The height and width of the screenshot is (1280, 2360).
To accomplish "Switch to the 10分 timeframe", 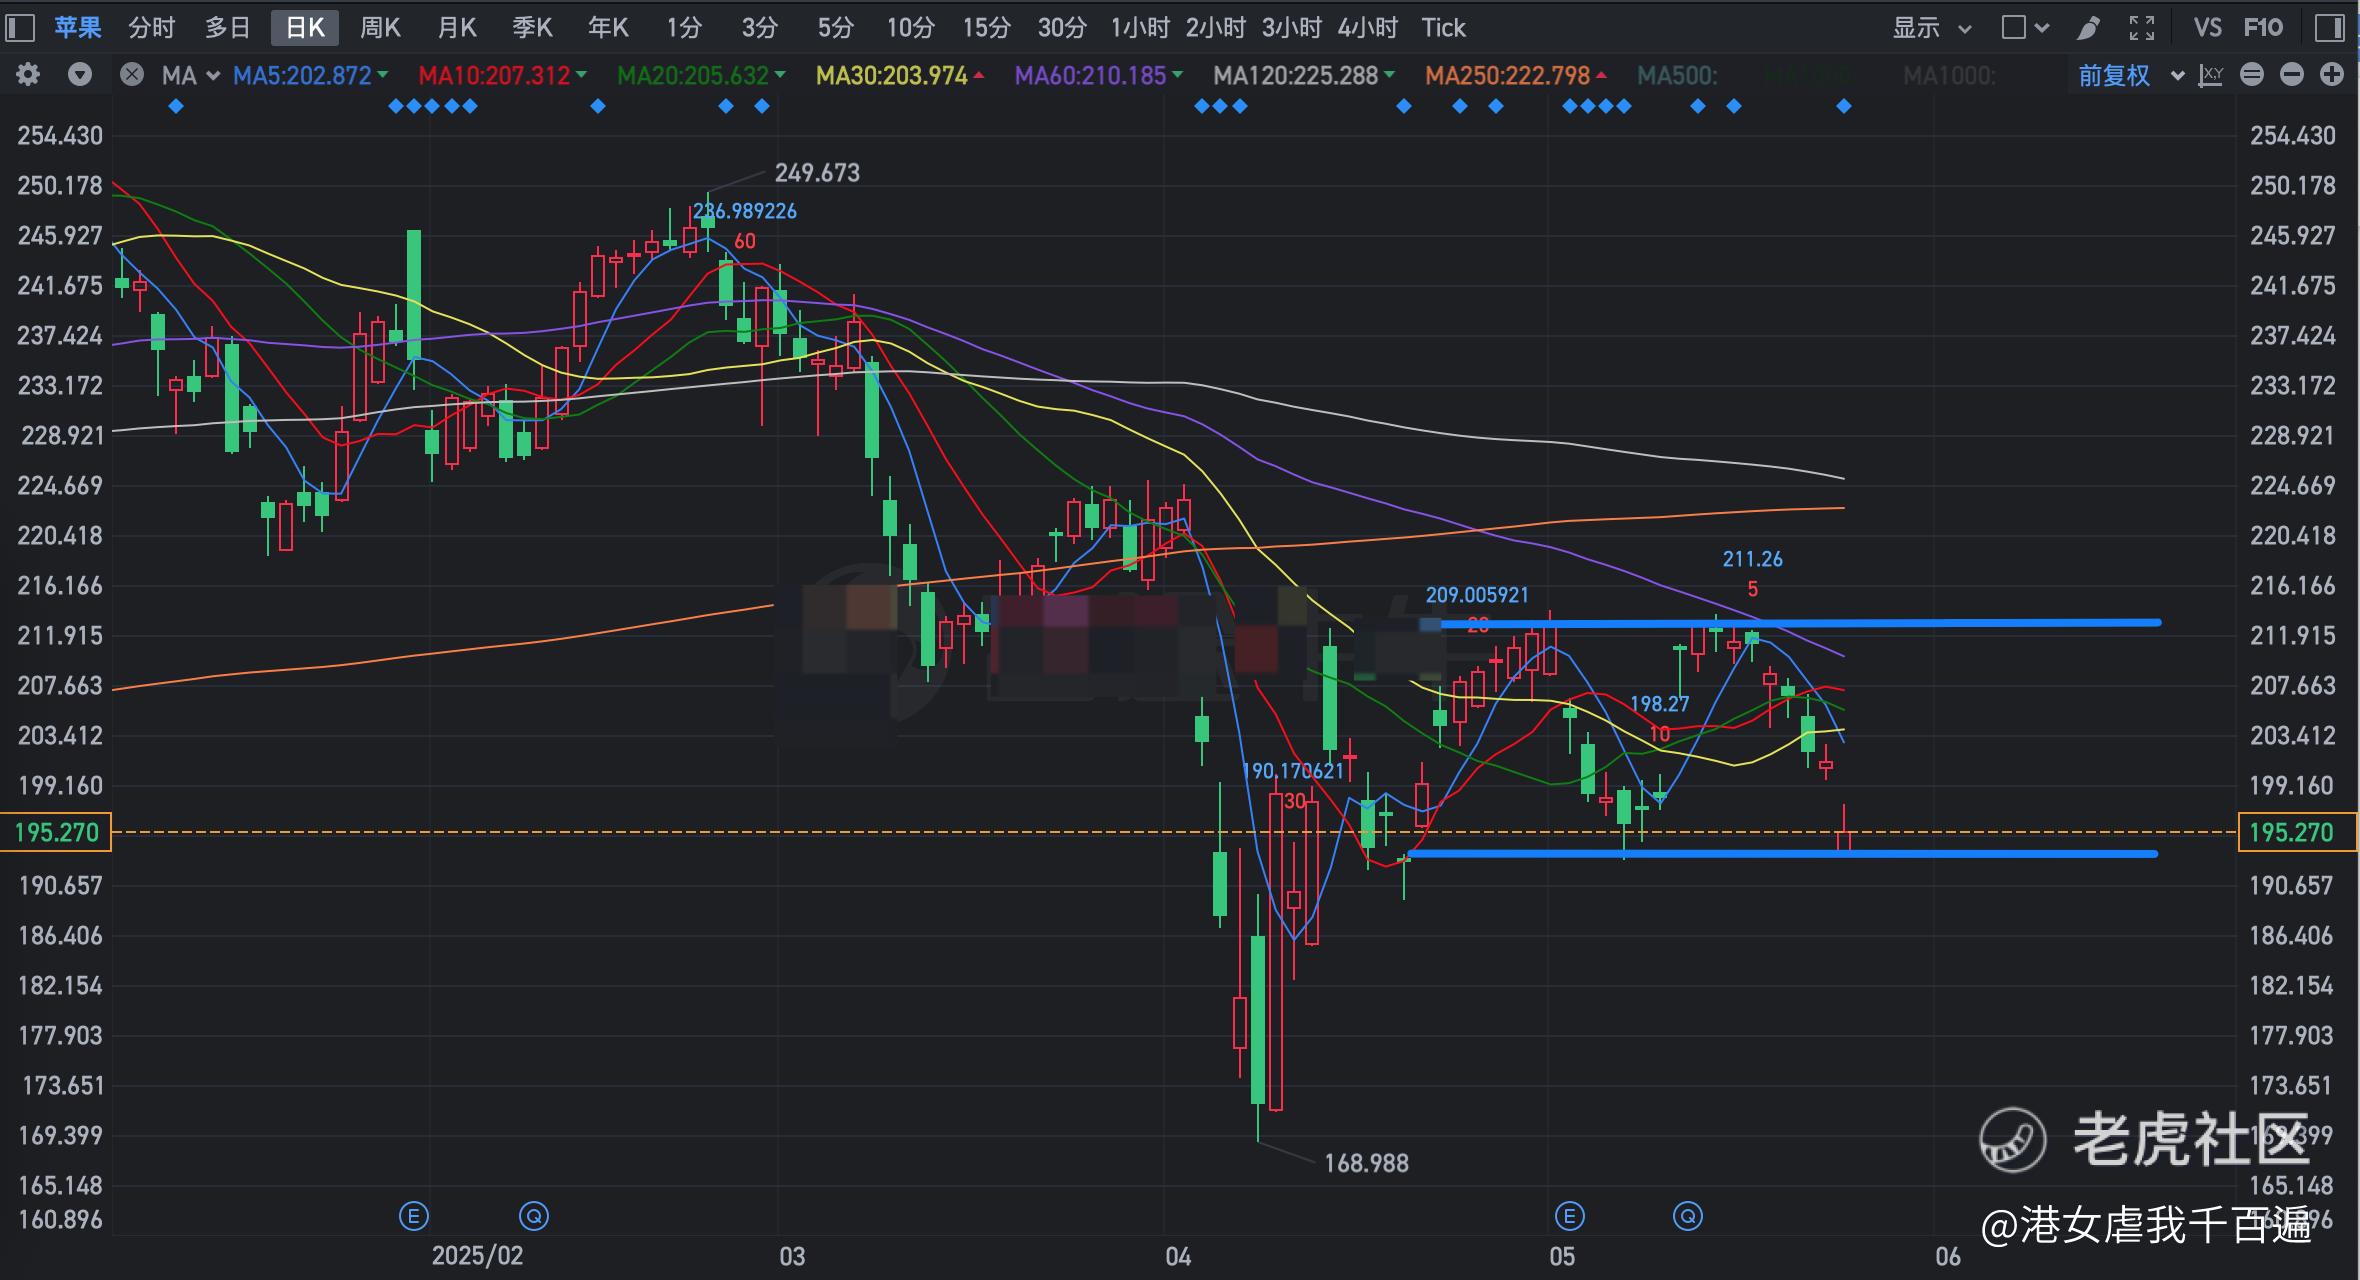I will click(910, 28).
